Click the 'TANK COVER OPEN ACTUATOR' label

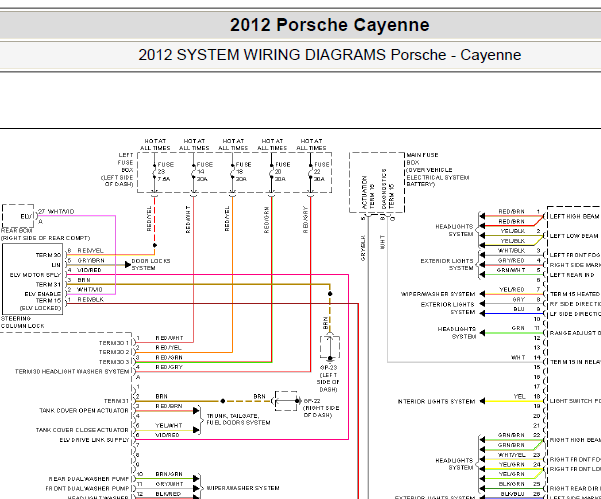[84, 410]
